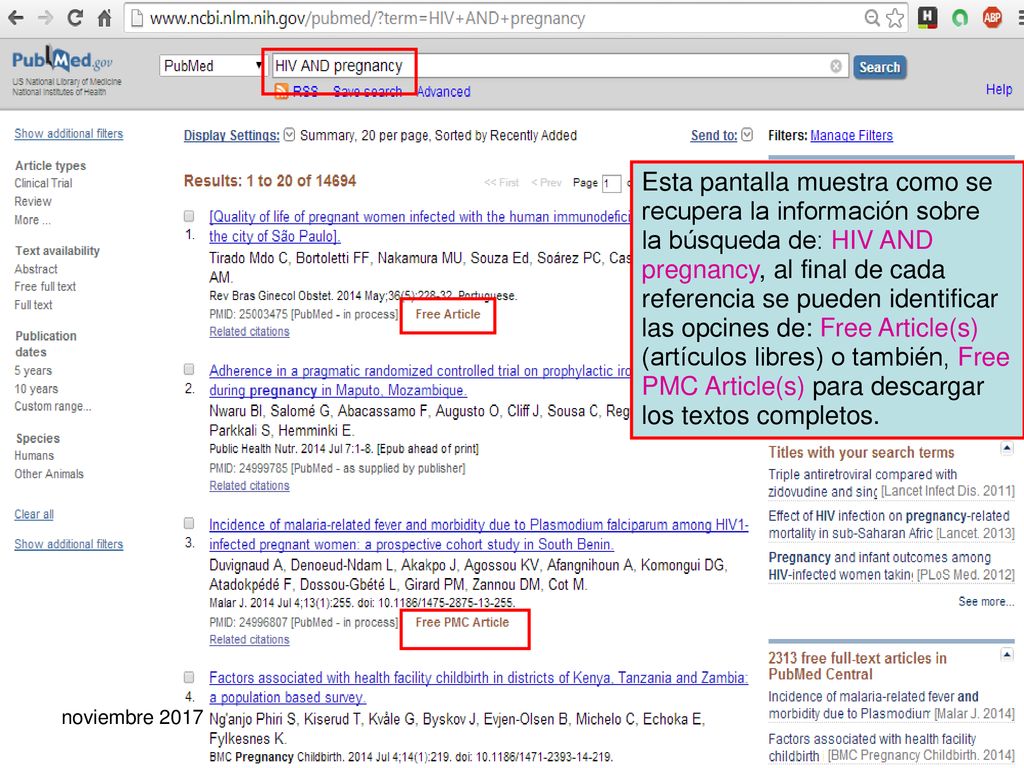This screenshot has height=768, width=1024.
Task: Open the Send to dropdown arrow
Action: (747, 135)
